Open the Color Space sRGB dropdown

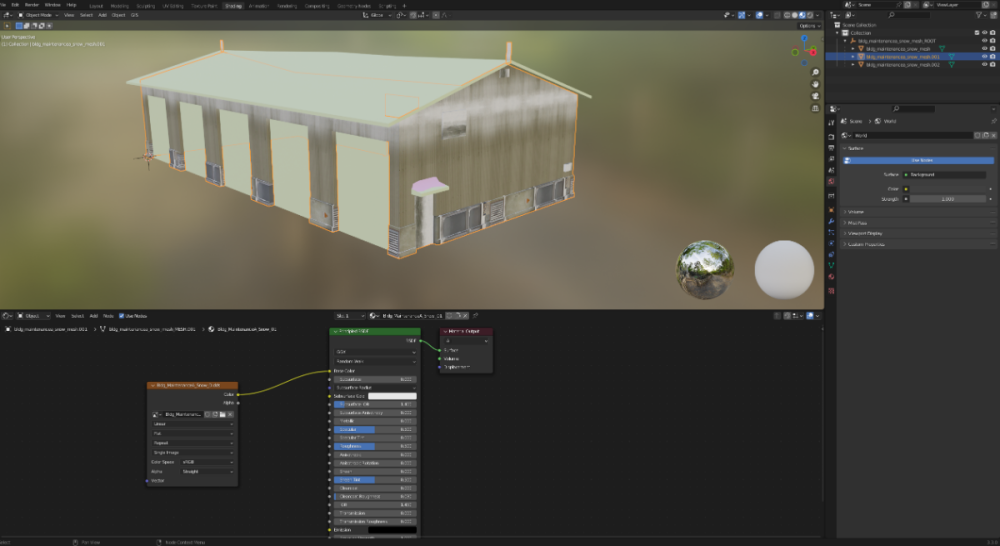(207, 462)
